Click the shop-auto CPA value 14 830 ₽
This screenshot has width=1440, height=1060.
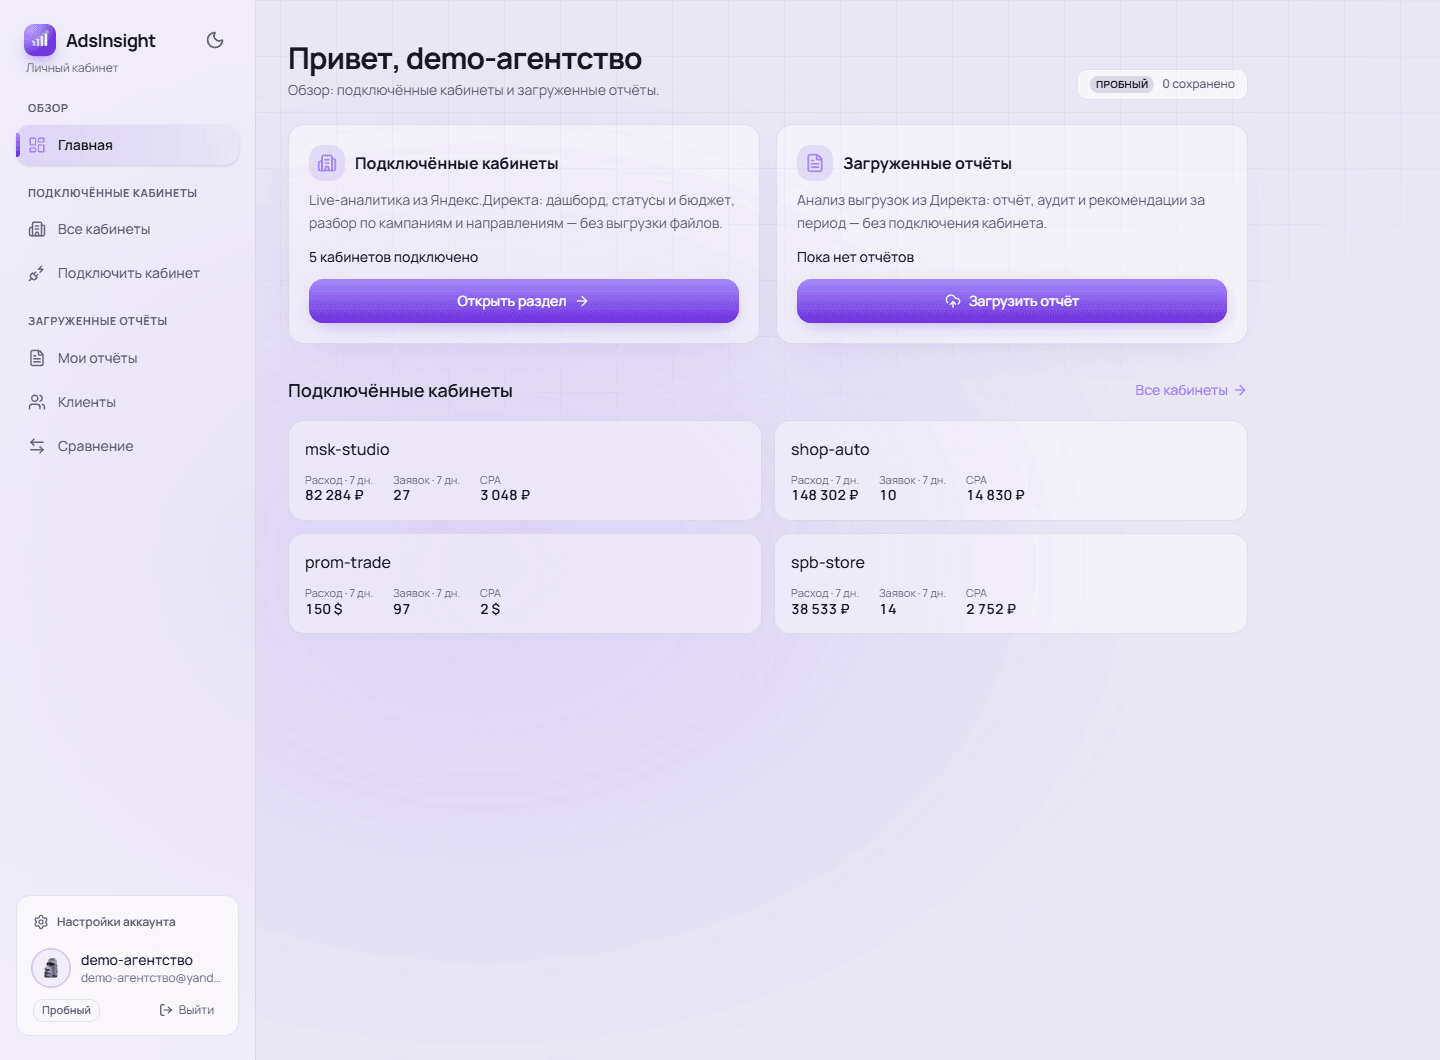[x=995, y=495]
